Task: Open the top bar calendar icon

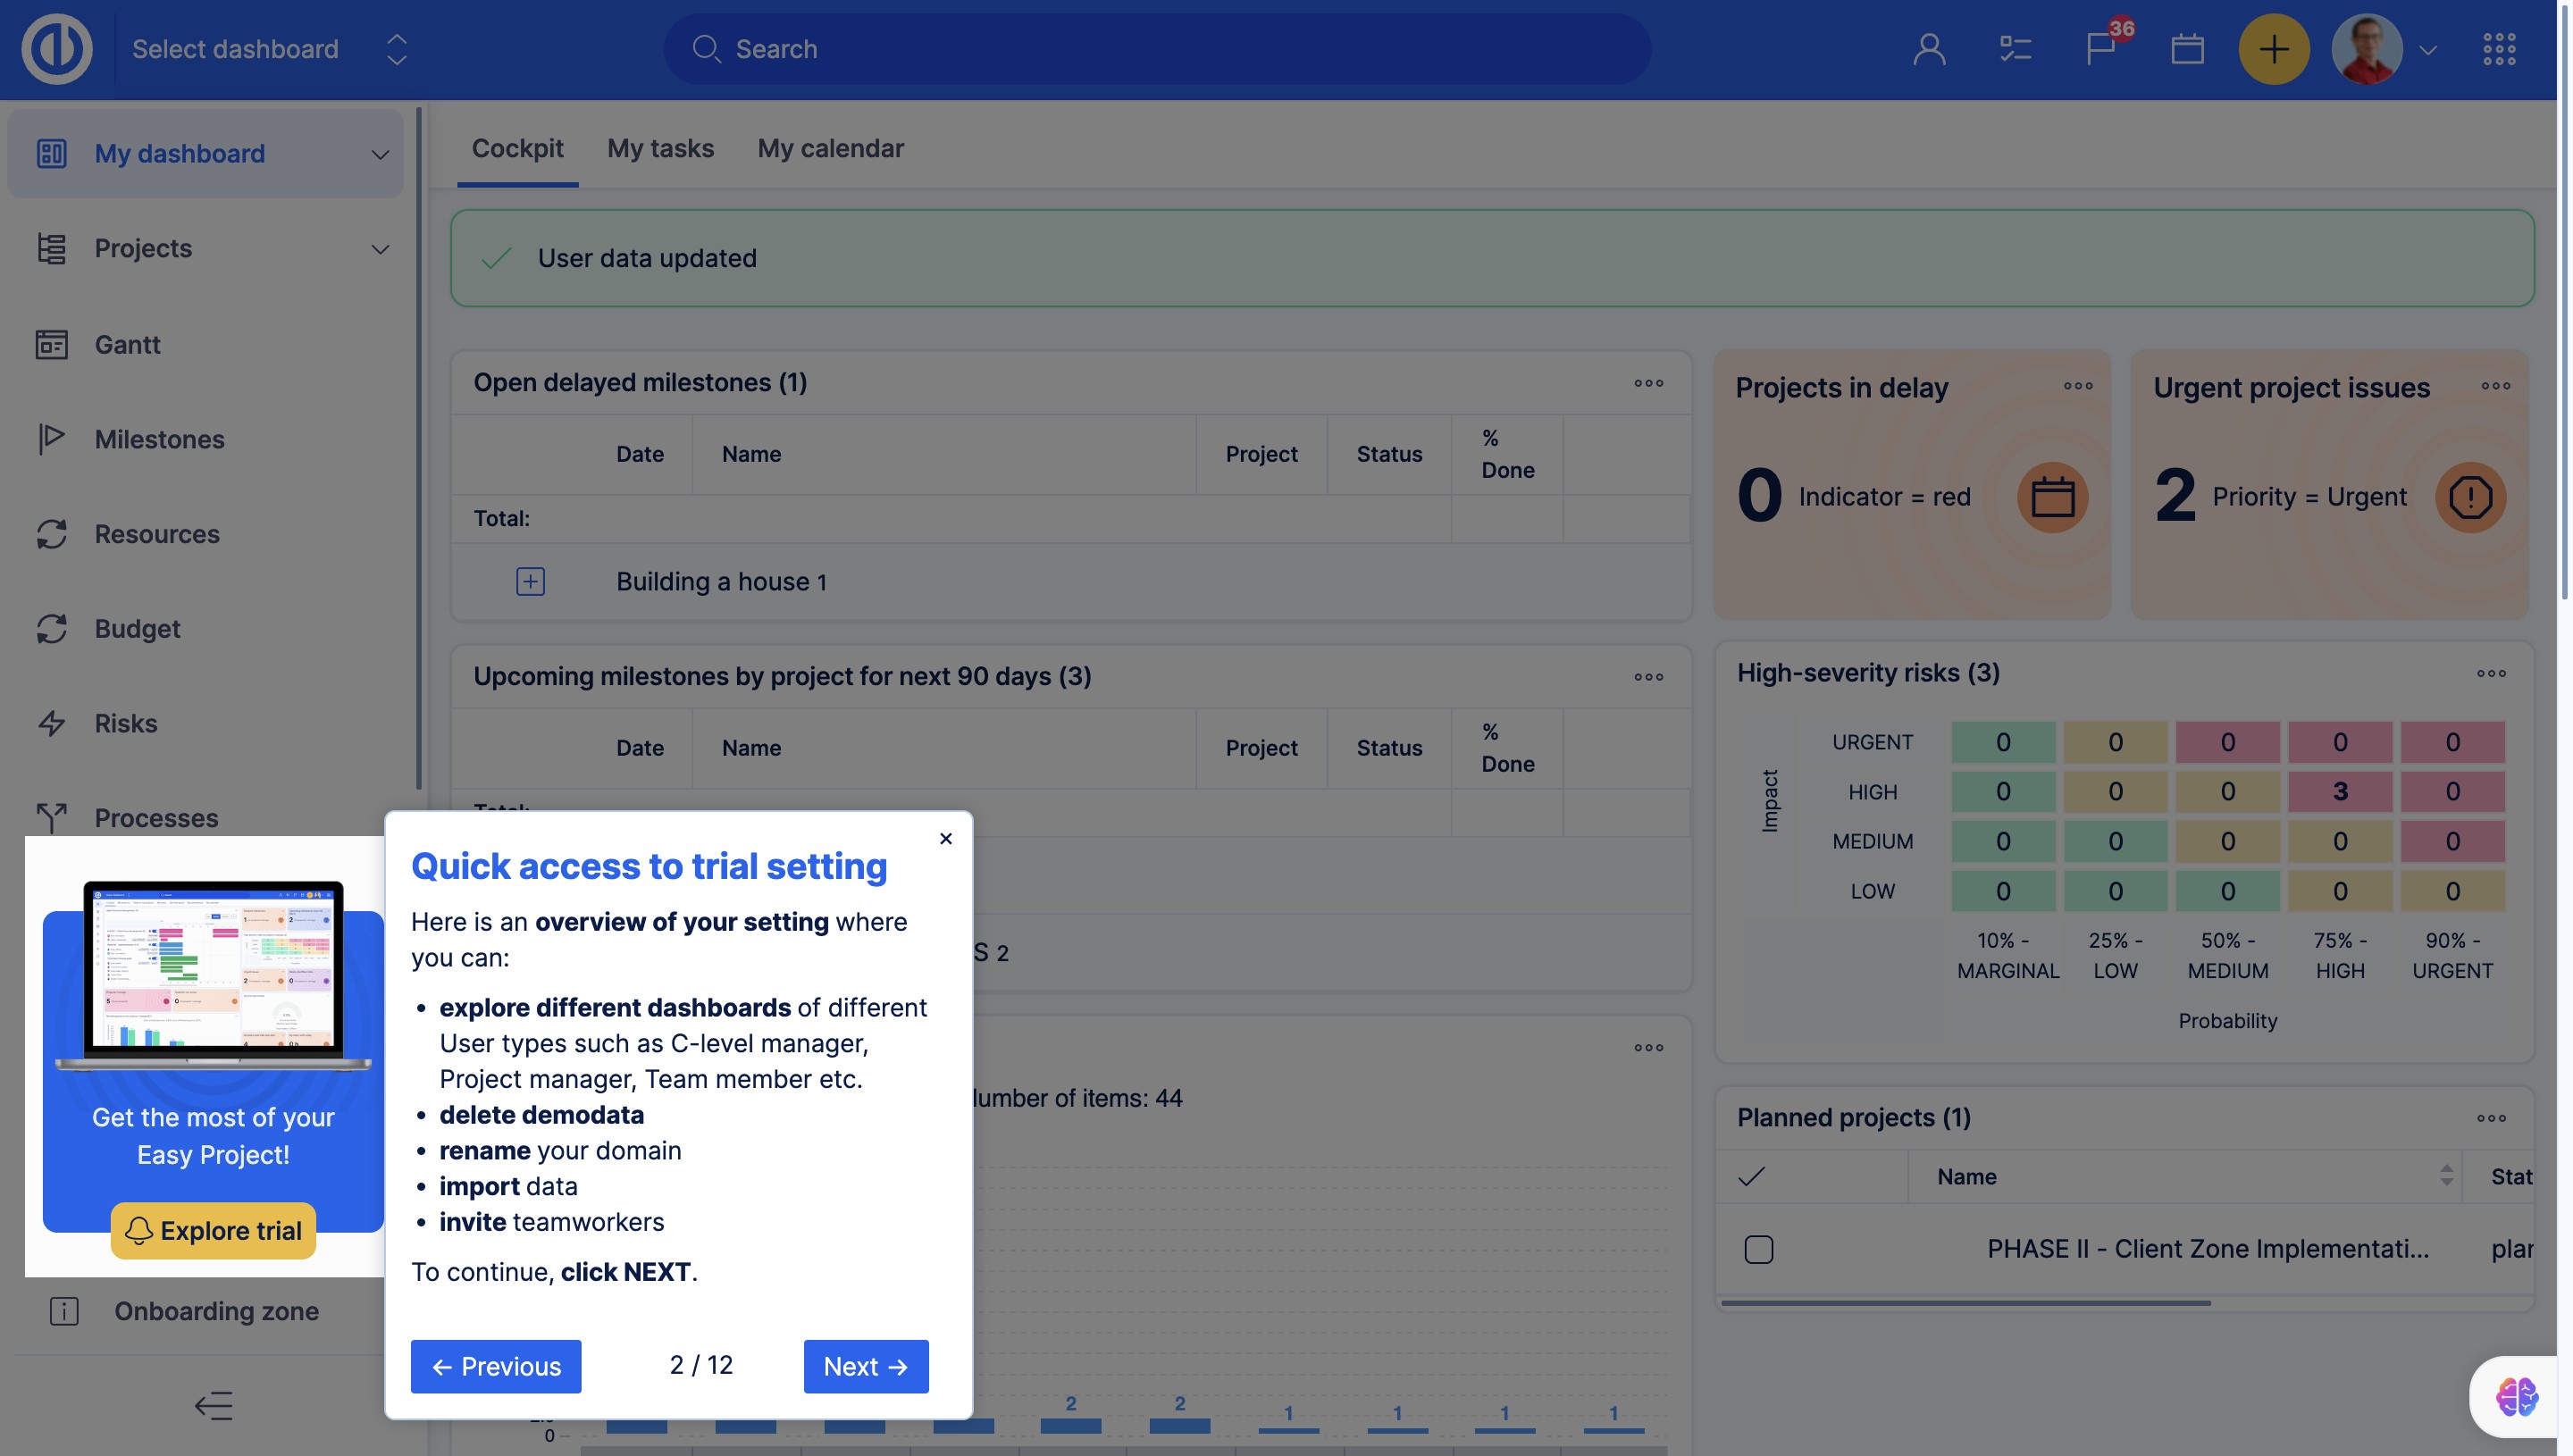Action: 2187,49
